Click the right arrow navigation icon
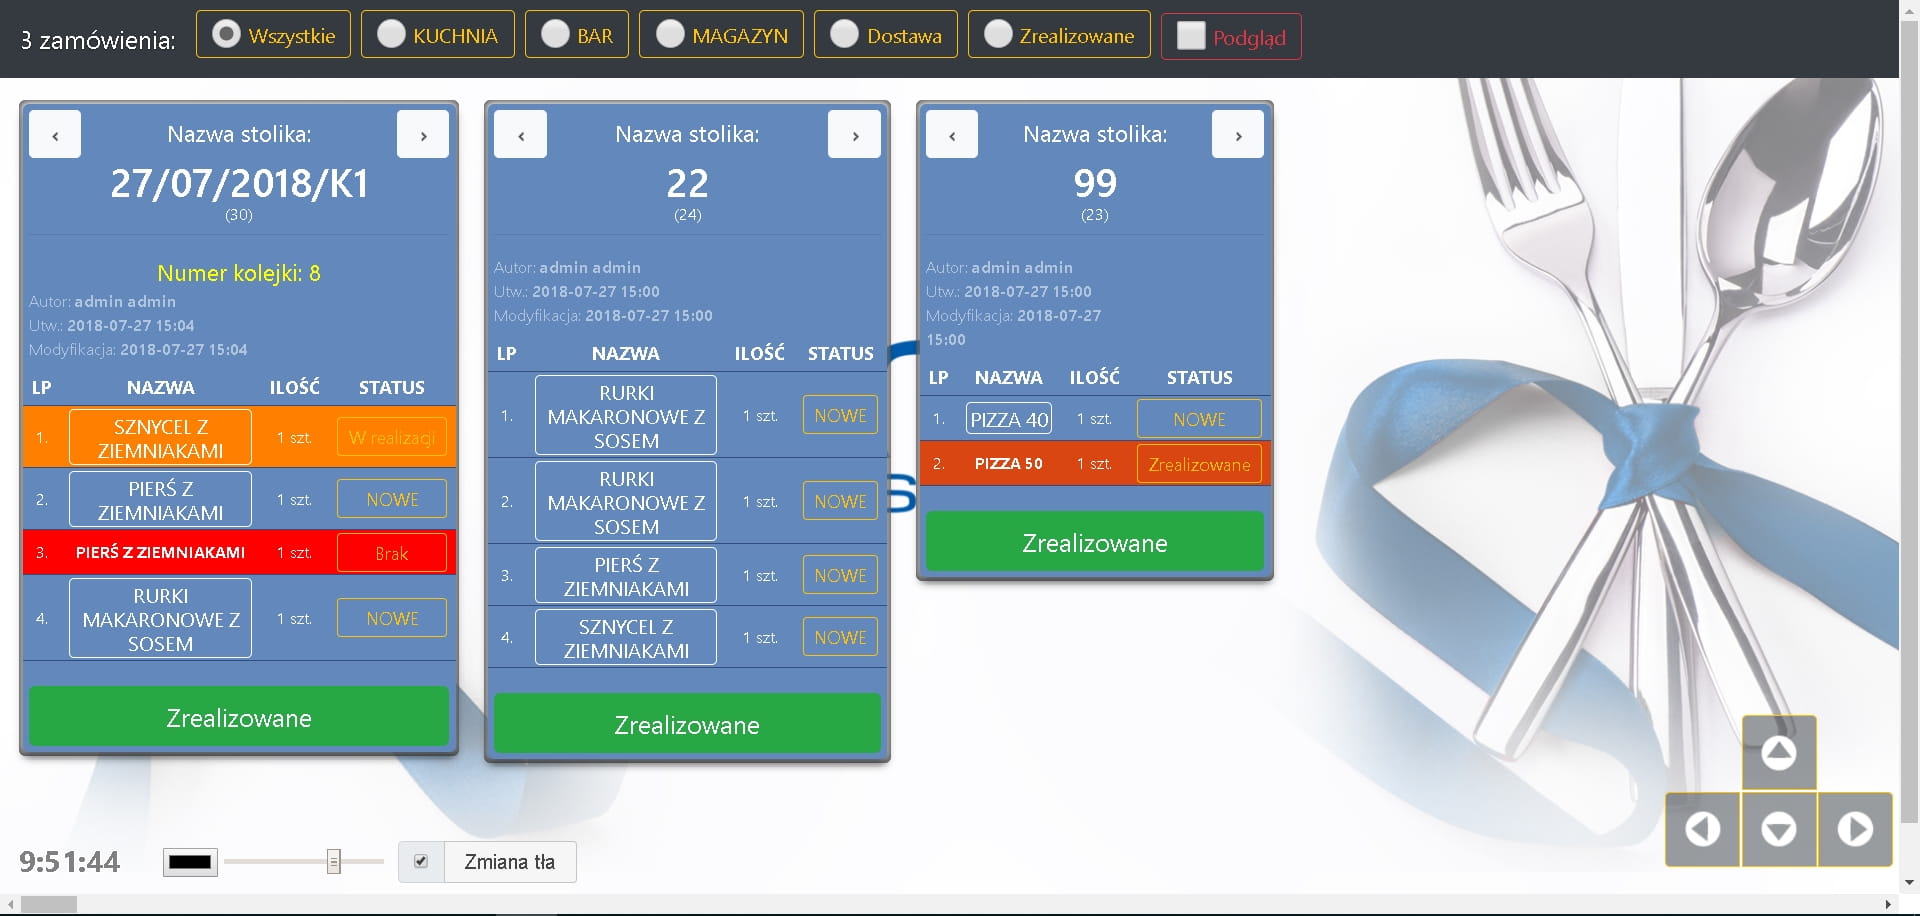The height and width of the screenshot is (916, 1920). coord(1855,829)
